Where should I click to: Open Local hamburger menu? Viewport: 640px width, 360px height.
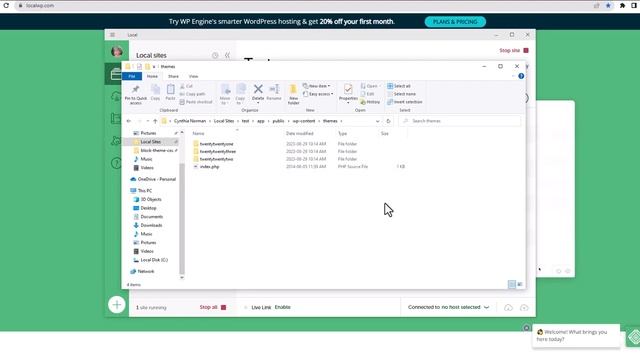pyautogui.click(x=112, y=35)
